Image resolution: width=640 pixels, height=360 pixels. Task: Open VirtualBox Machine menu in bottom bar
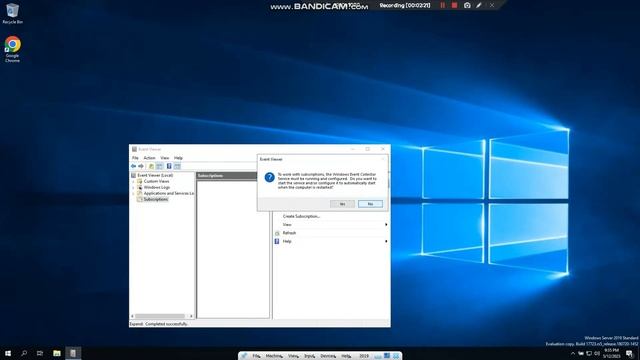(x=274, y=356)
